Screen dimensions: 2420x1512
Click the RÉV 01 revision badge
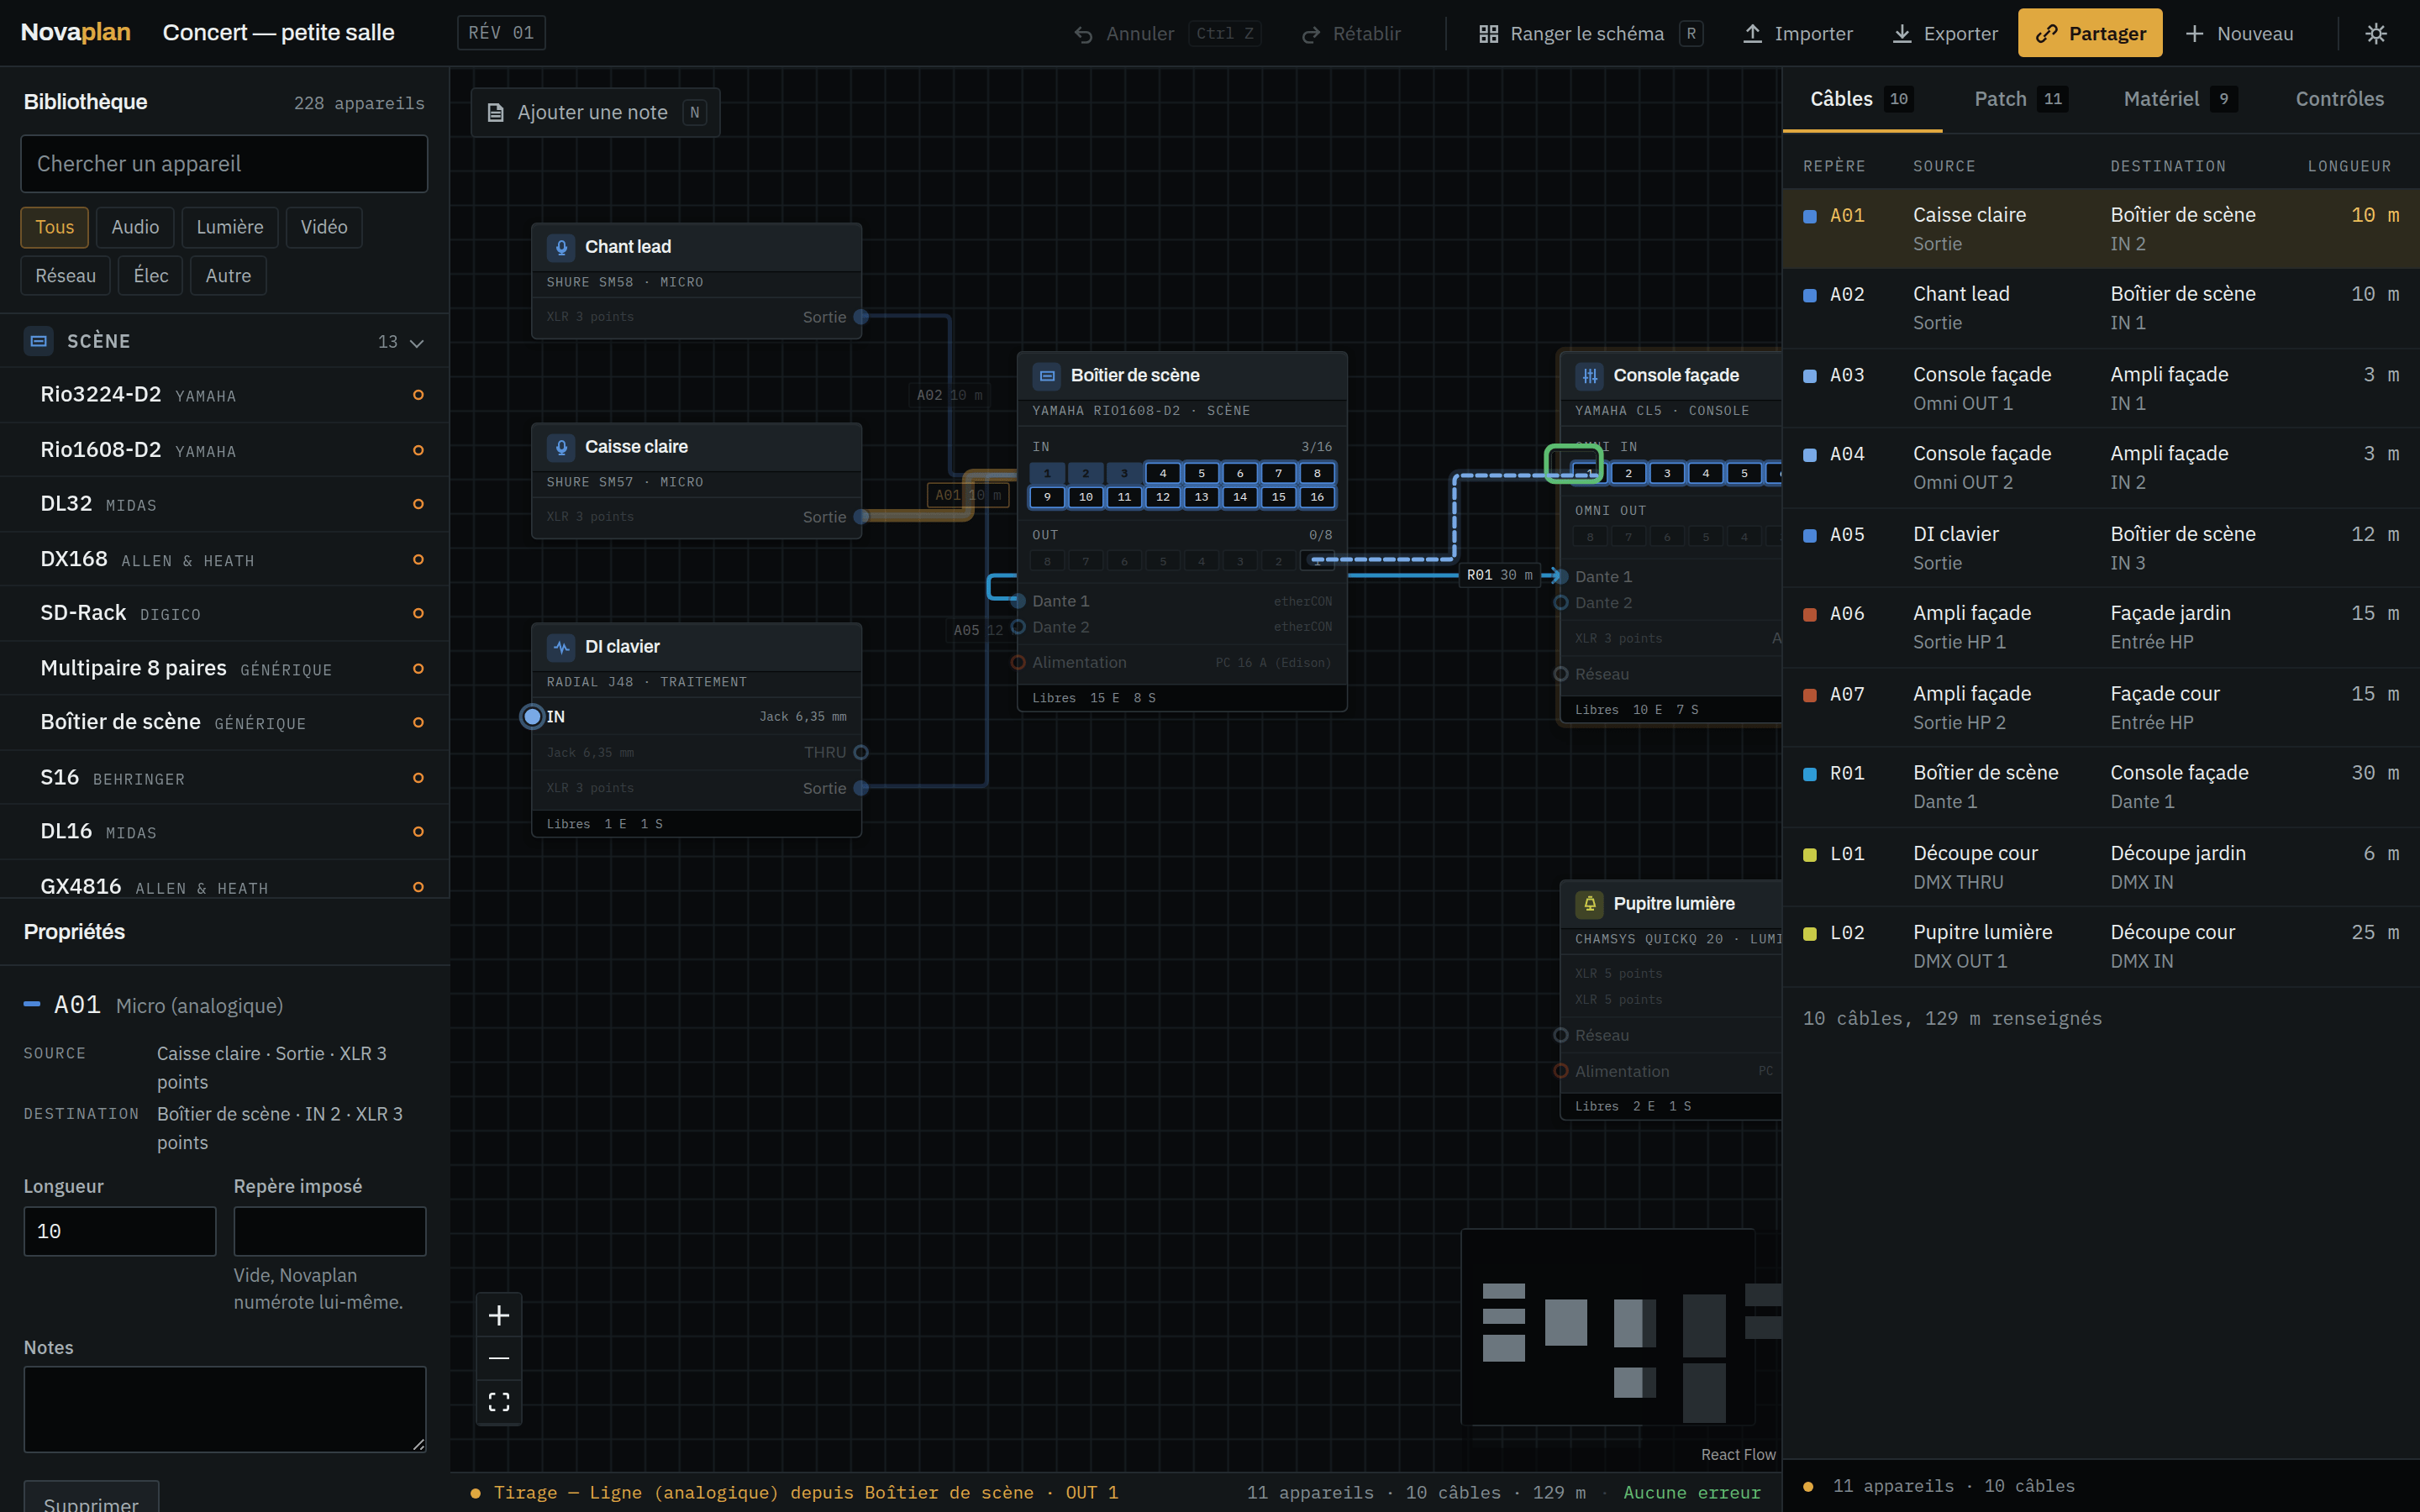click(x=501, y=33)
